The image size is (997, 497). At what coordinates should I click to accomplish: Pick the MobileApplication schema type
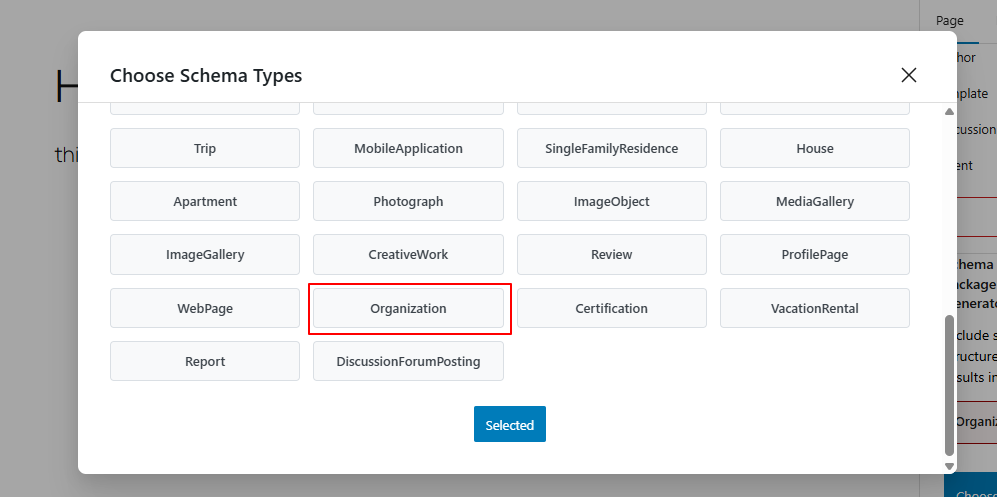(408, 148)
